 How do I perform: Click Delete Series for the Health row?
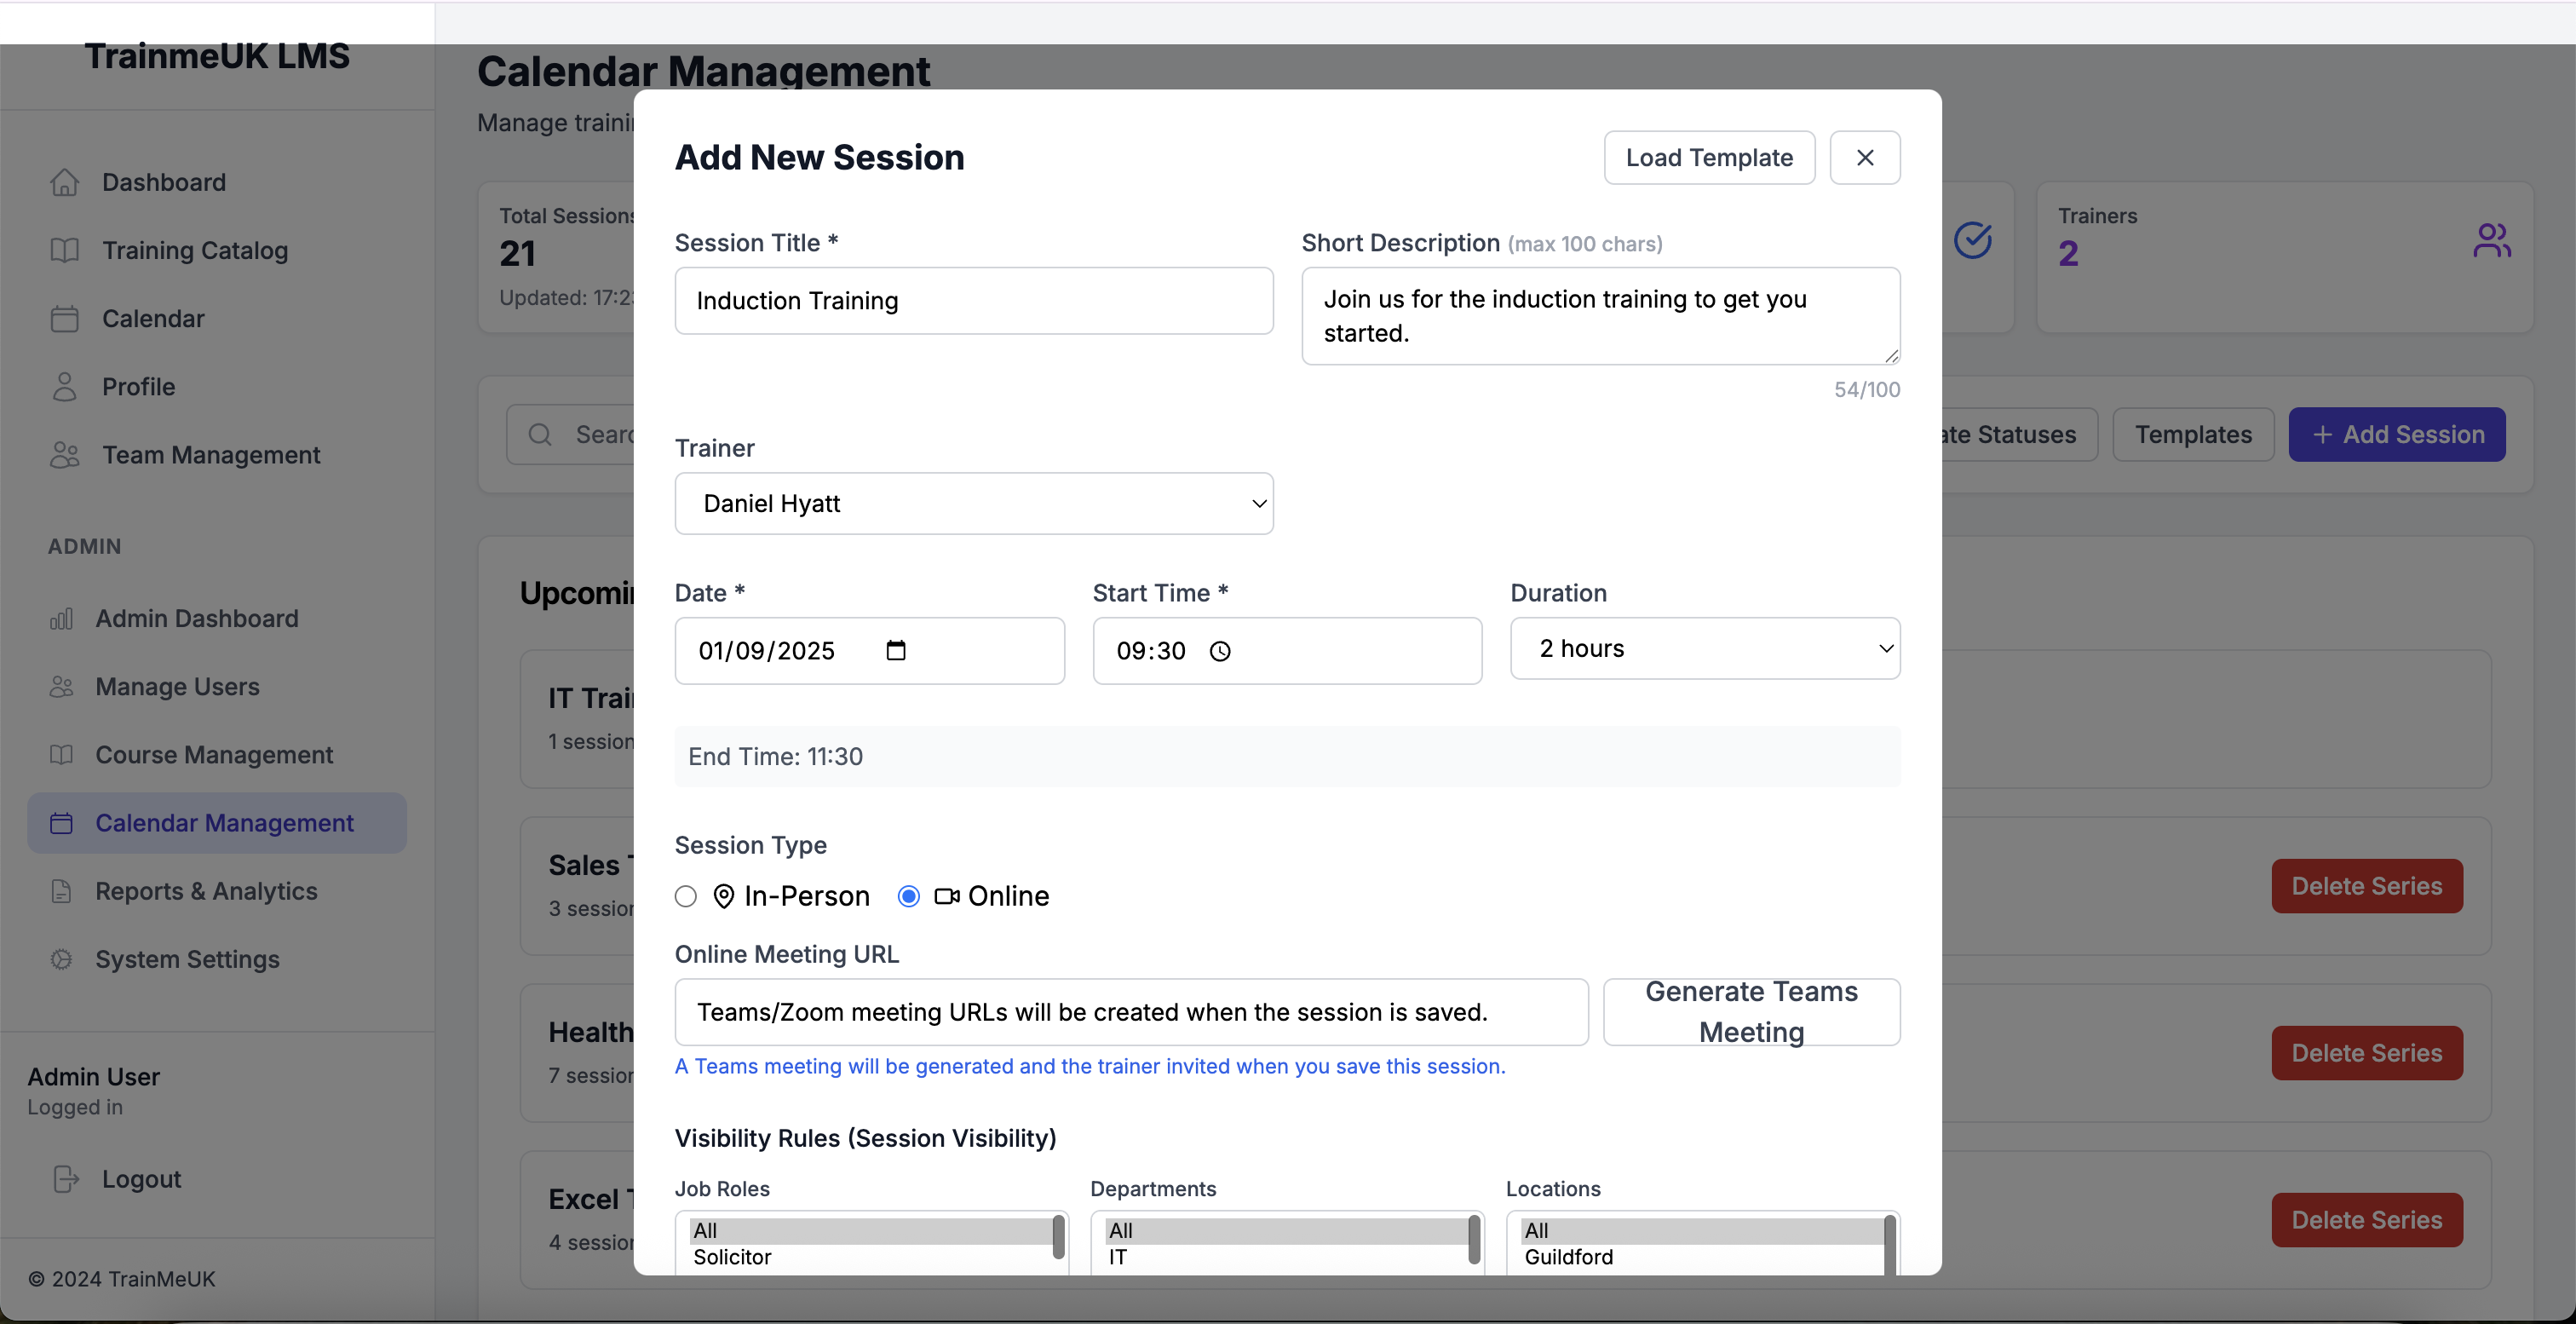(2366, 1053)
